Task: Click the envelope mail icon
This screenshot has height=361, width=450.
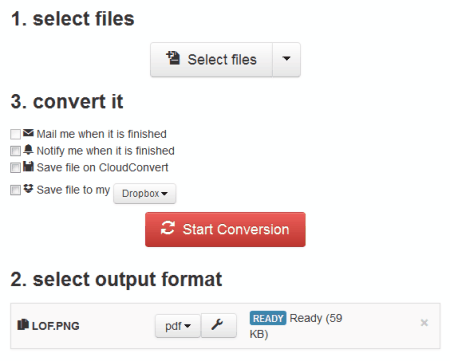Action: coord(28,133)
